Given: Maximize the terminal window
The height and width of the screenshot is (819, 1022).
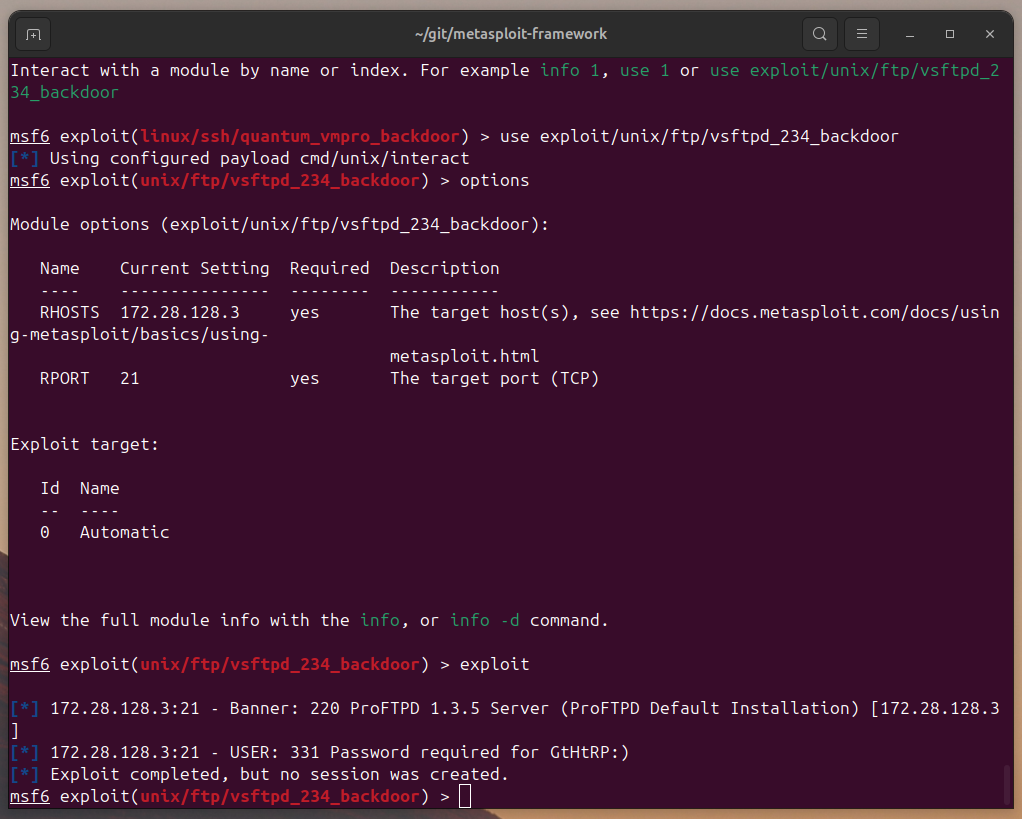Looking at the screenshot, I should click(950, 34).
